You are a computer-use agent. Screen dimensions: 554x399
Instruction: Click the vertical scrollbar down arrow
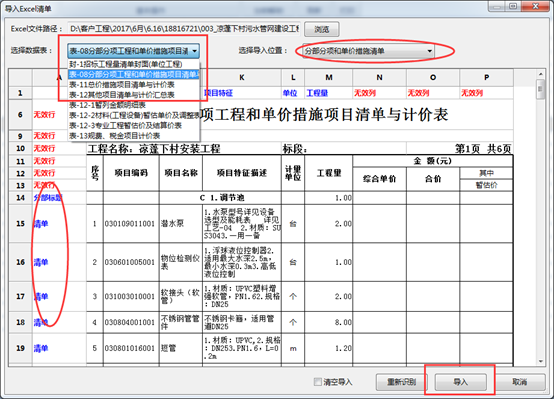[x=540, y=361]
